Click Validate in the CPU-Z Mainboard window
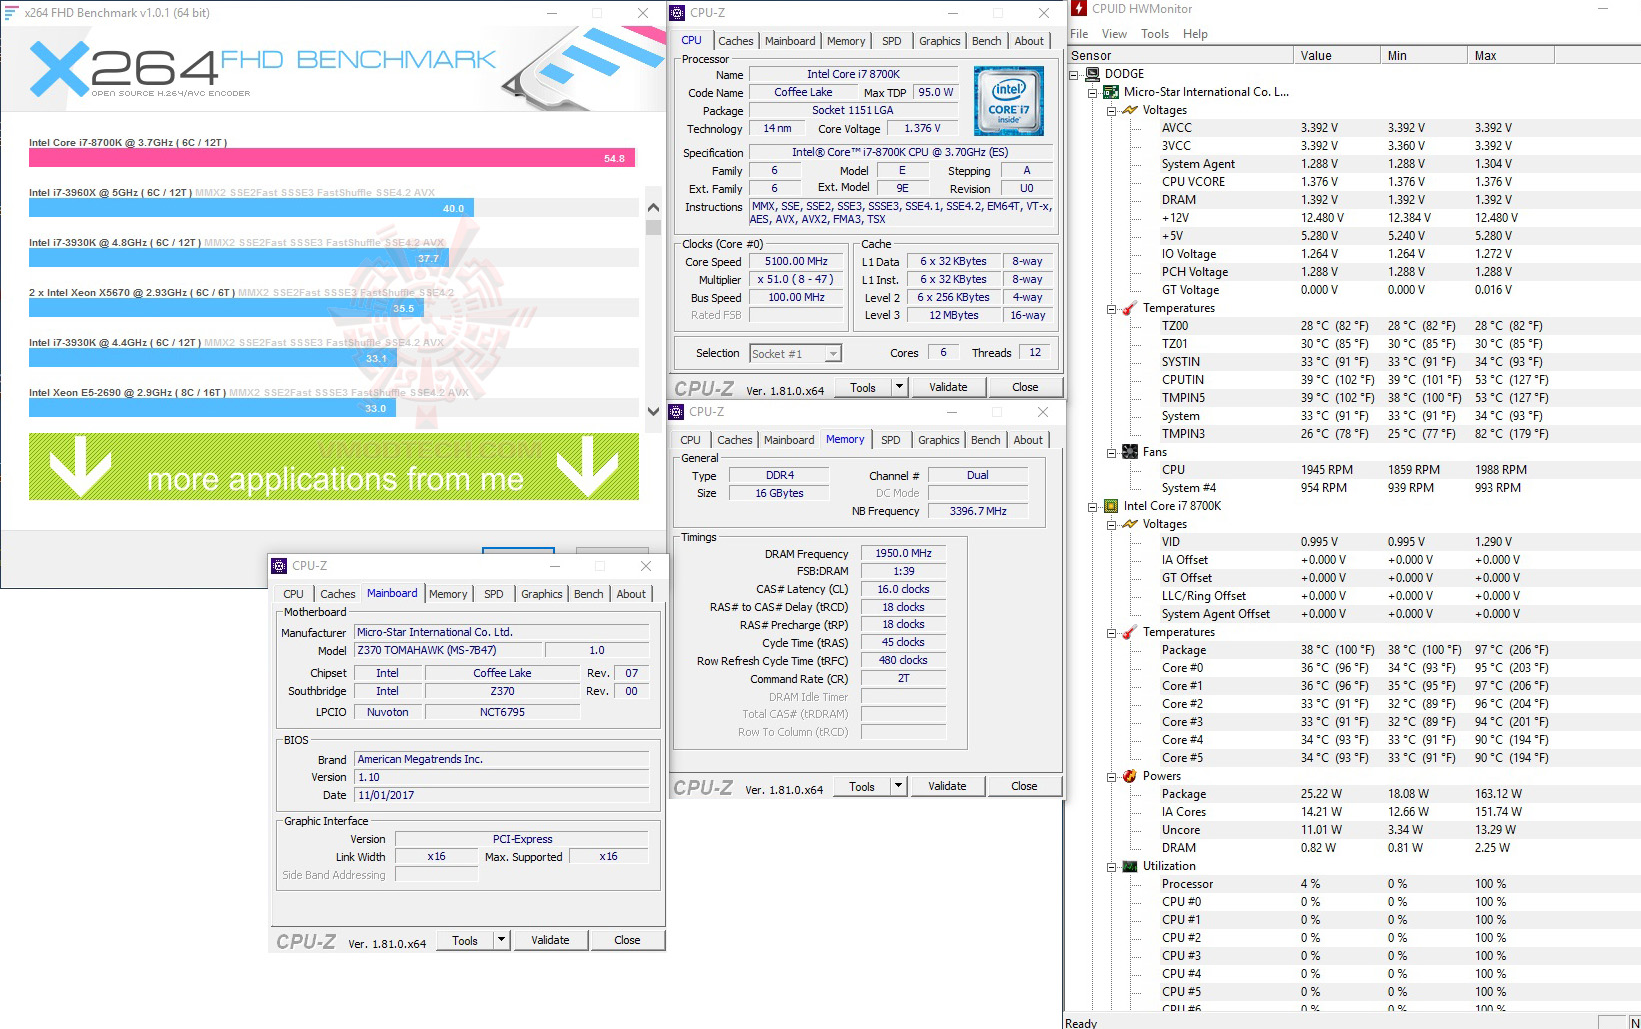 click(550, 940)
